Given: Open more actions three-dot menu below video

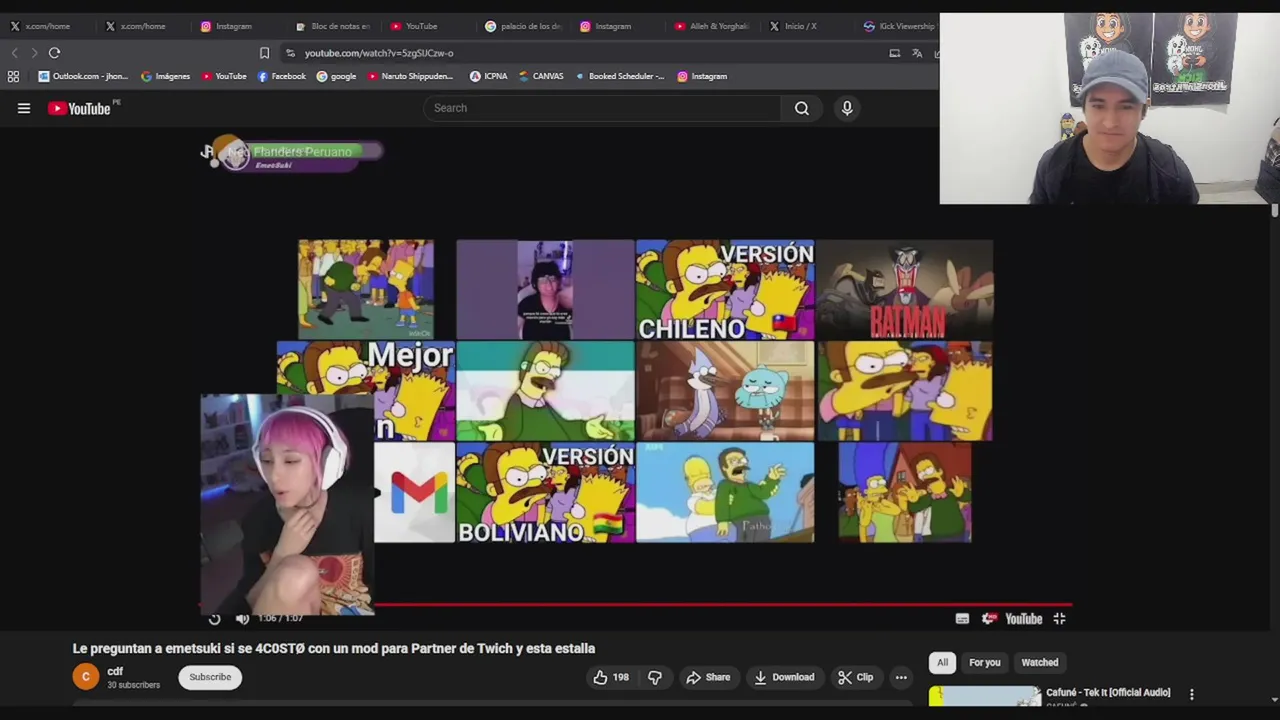Looking at the screenshot, I should [x=901, y=677].
